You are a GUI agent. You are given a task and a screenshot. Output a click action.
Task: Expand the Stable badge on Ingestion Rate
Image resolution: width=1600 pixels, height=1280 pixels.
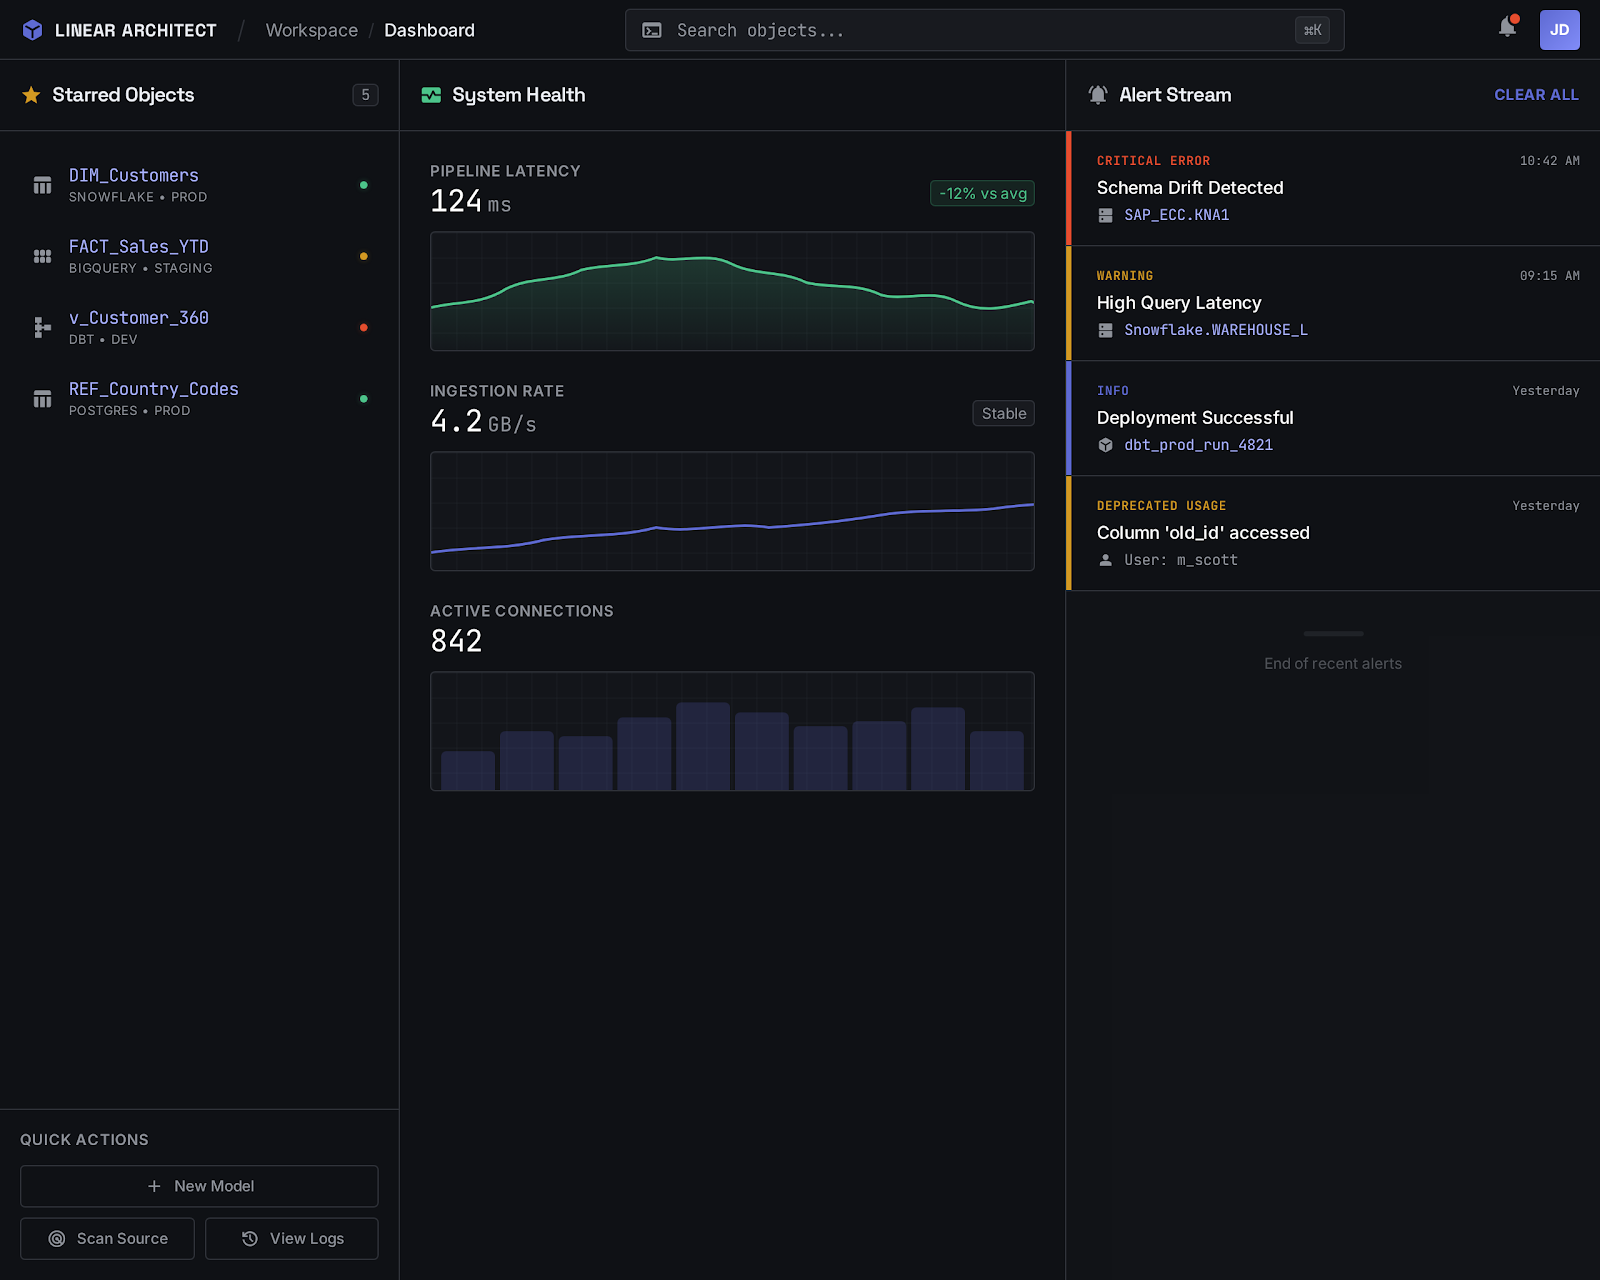click(x=1002, y=412)
